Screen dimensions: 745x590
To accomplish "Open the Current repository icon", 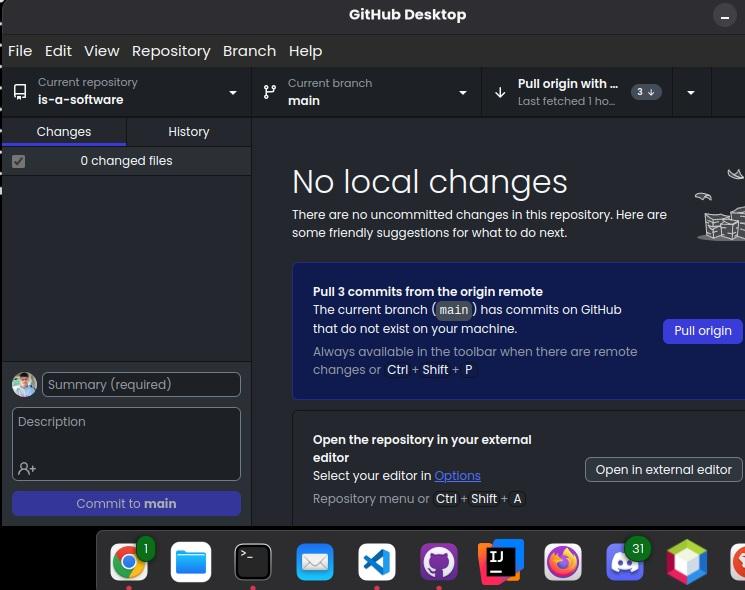I will point(20,92).
